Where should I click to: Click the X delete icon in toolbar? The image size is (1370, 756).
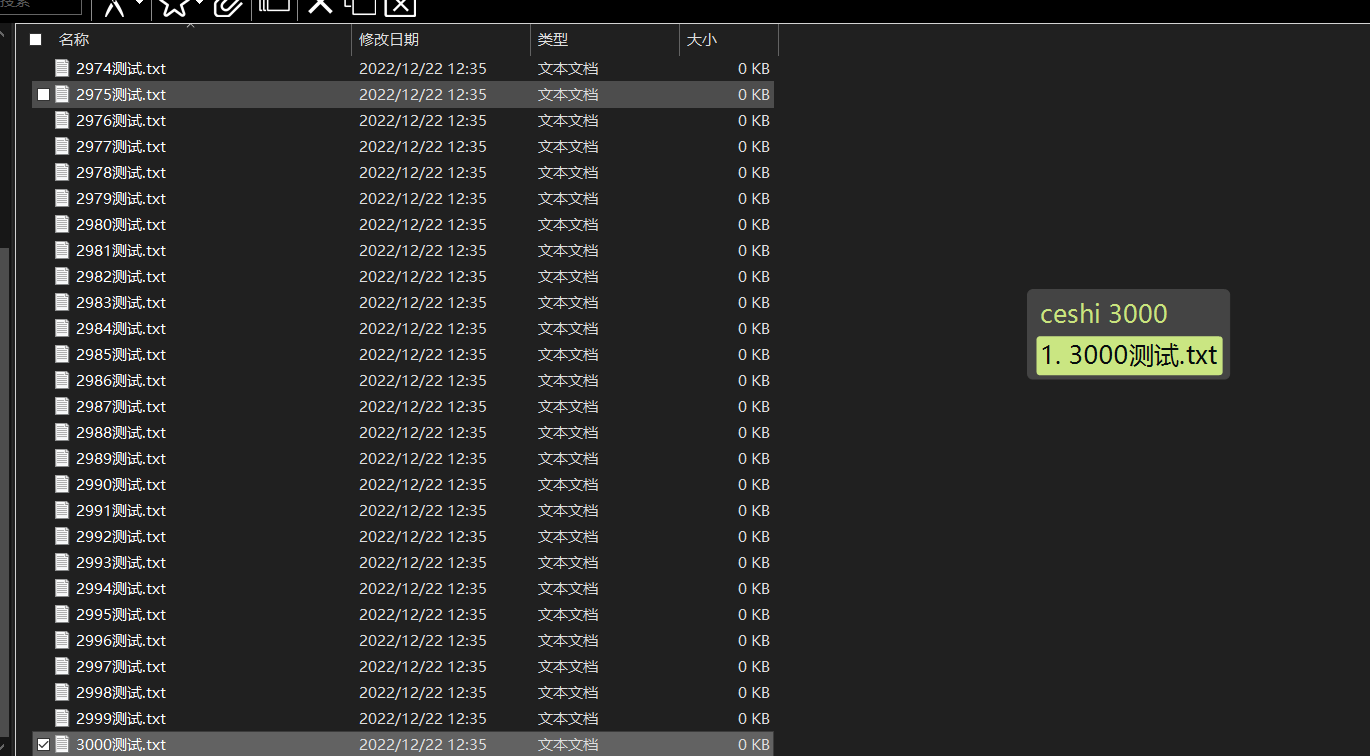320,6
